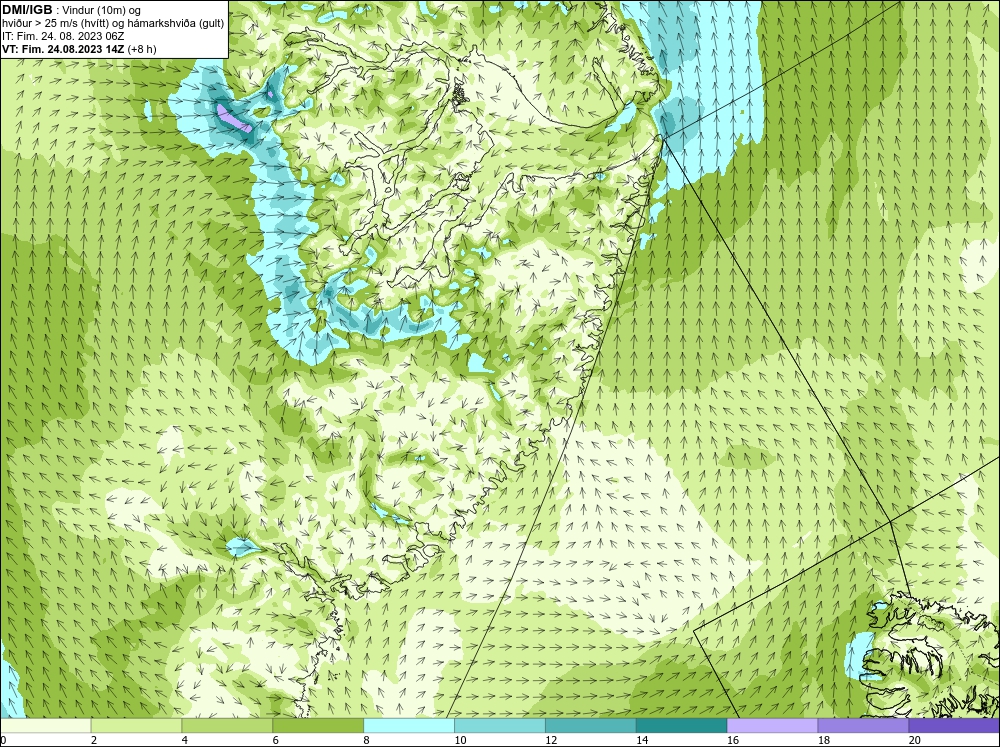
Task: Click the 4–6 m/s green legend swatch
Action: 227,726
